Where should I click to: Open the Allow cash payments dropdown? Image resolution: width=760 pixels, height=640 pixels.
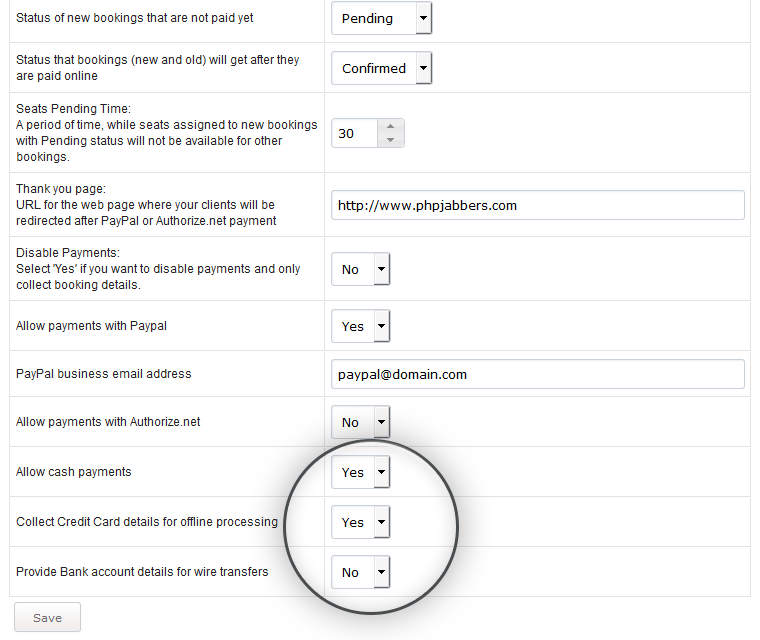point(361,472)
